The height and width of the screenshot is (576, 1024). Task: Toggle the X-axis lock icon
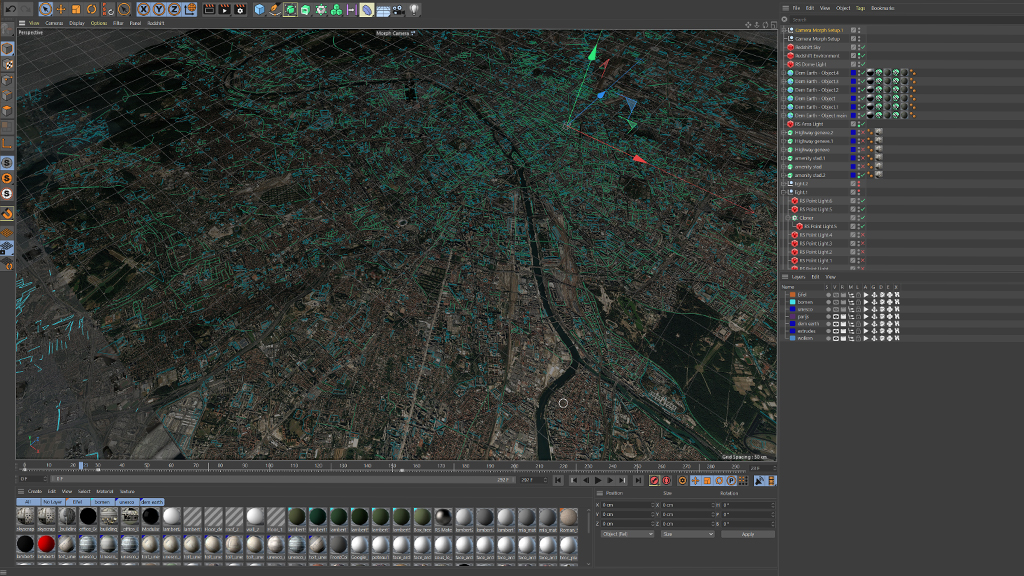pos(143,9)
